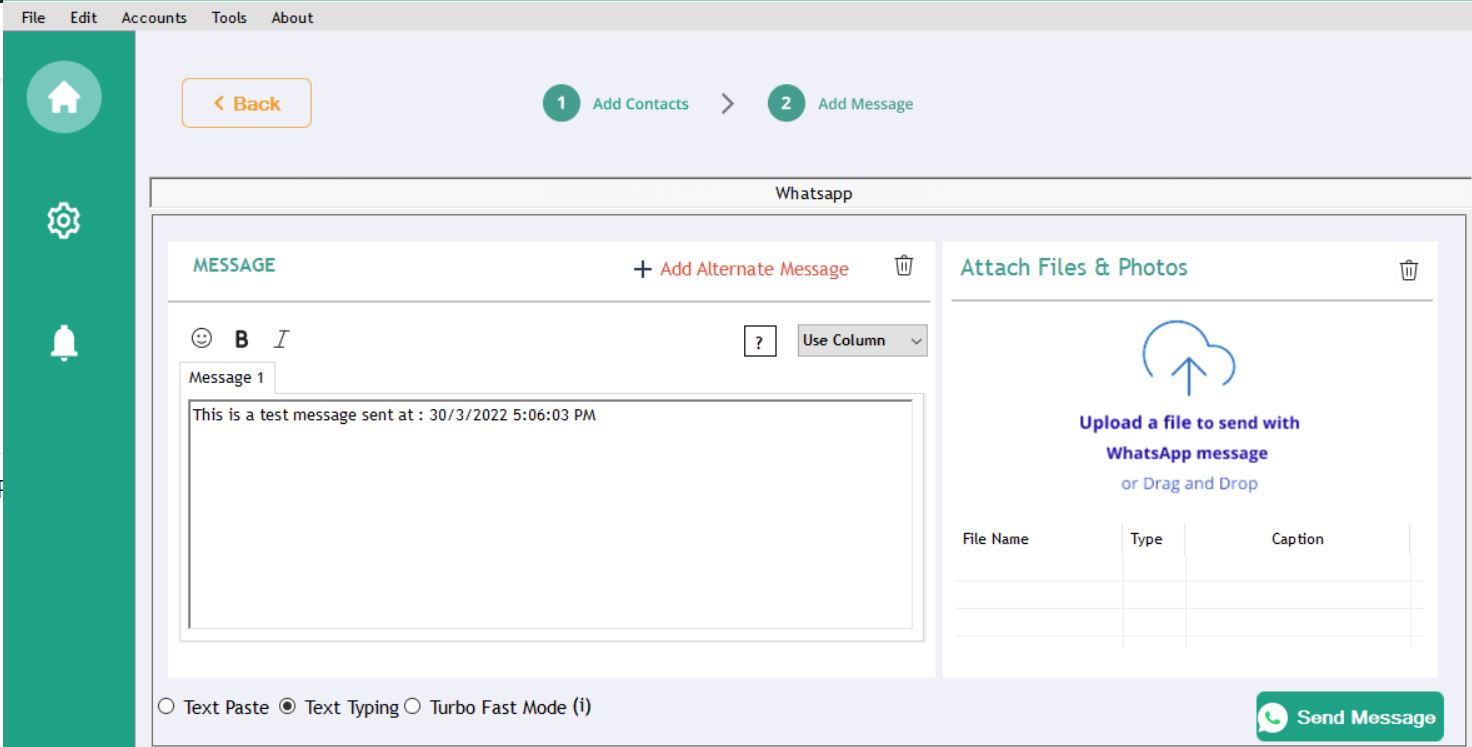Click the Type column header
The width and height of the screenshot is (1472, 747).
1146,539
